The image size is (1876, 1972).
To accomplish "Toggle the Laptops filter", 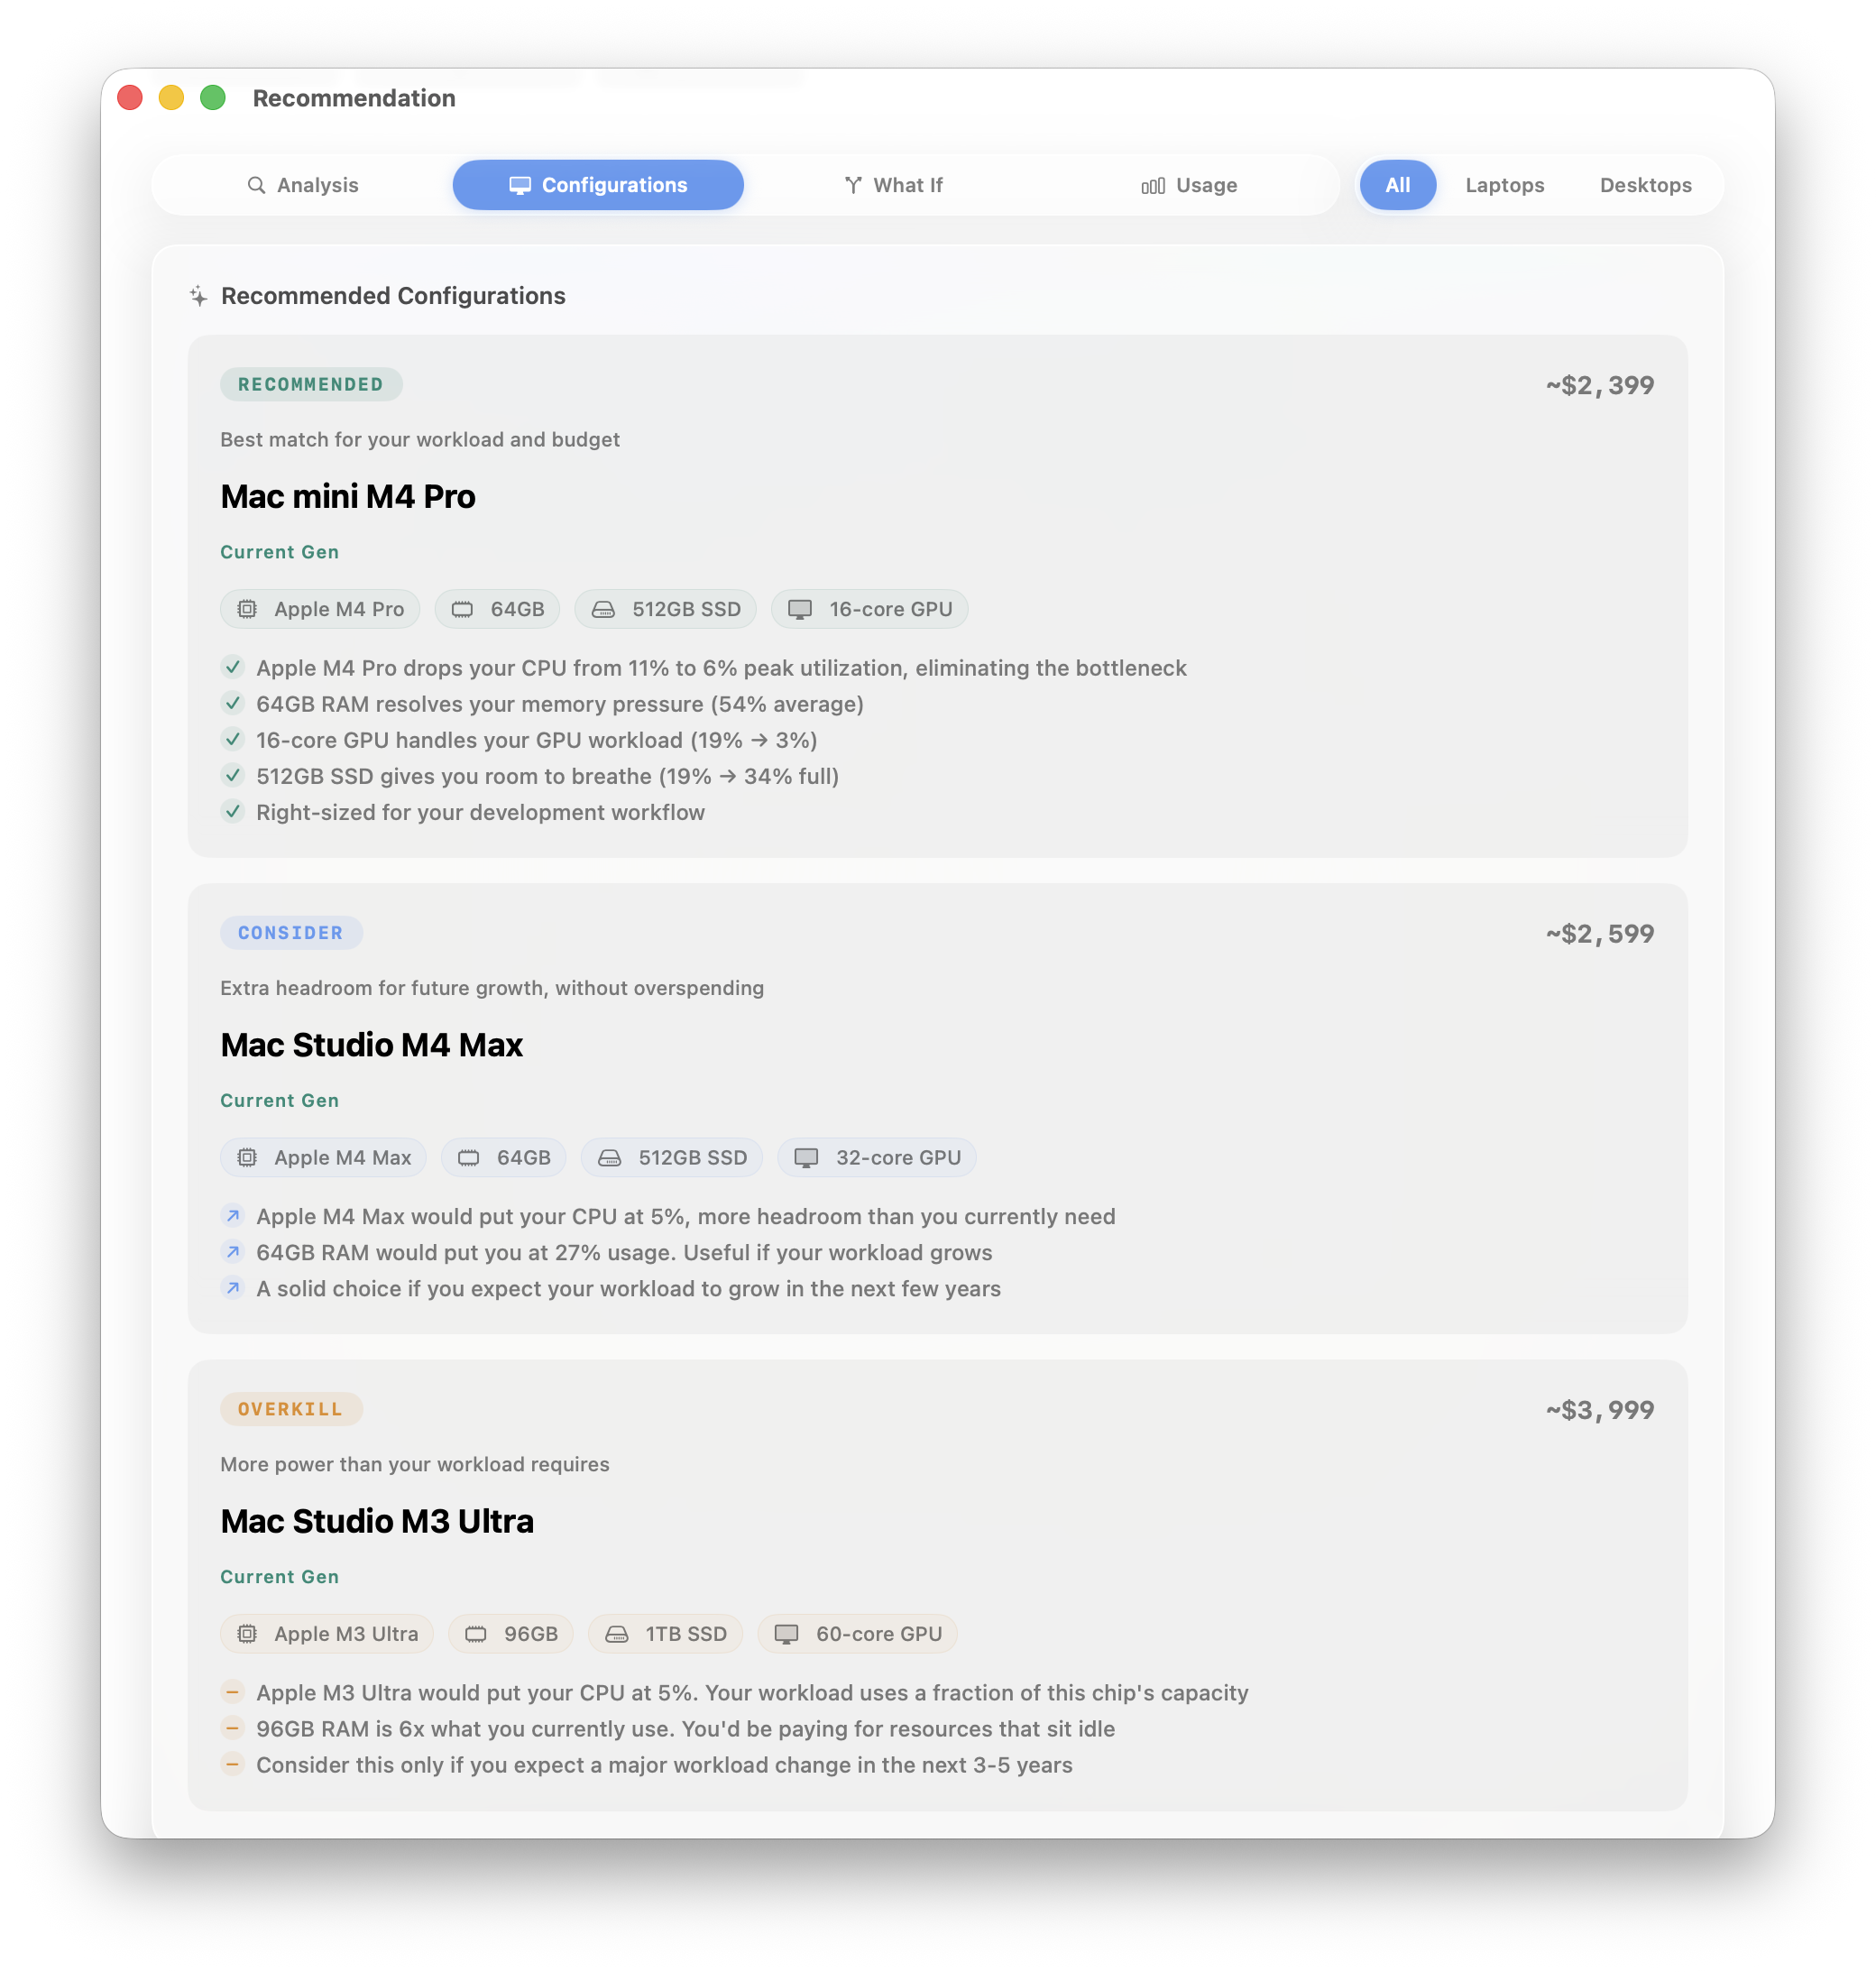I will [1504, 185].
